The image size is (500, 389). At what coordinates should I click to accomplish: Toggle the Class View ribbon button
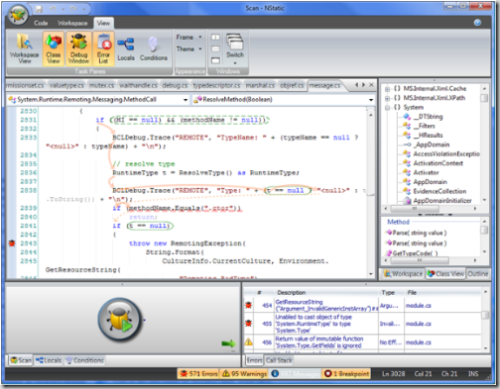click(53, 49)
